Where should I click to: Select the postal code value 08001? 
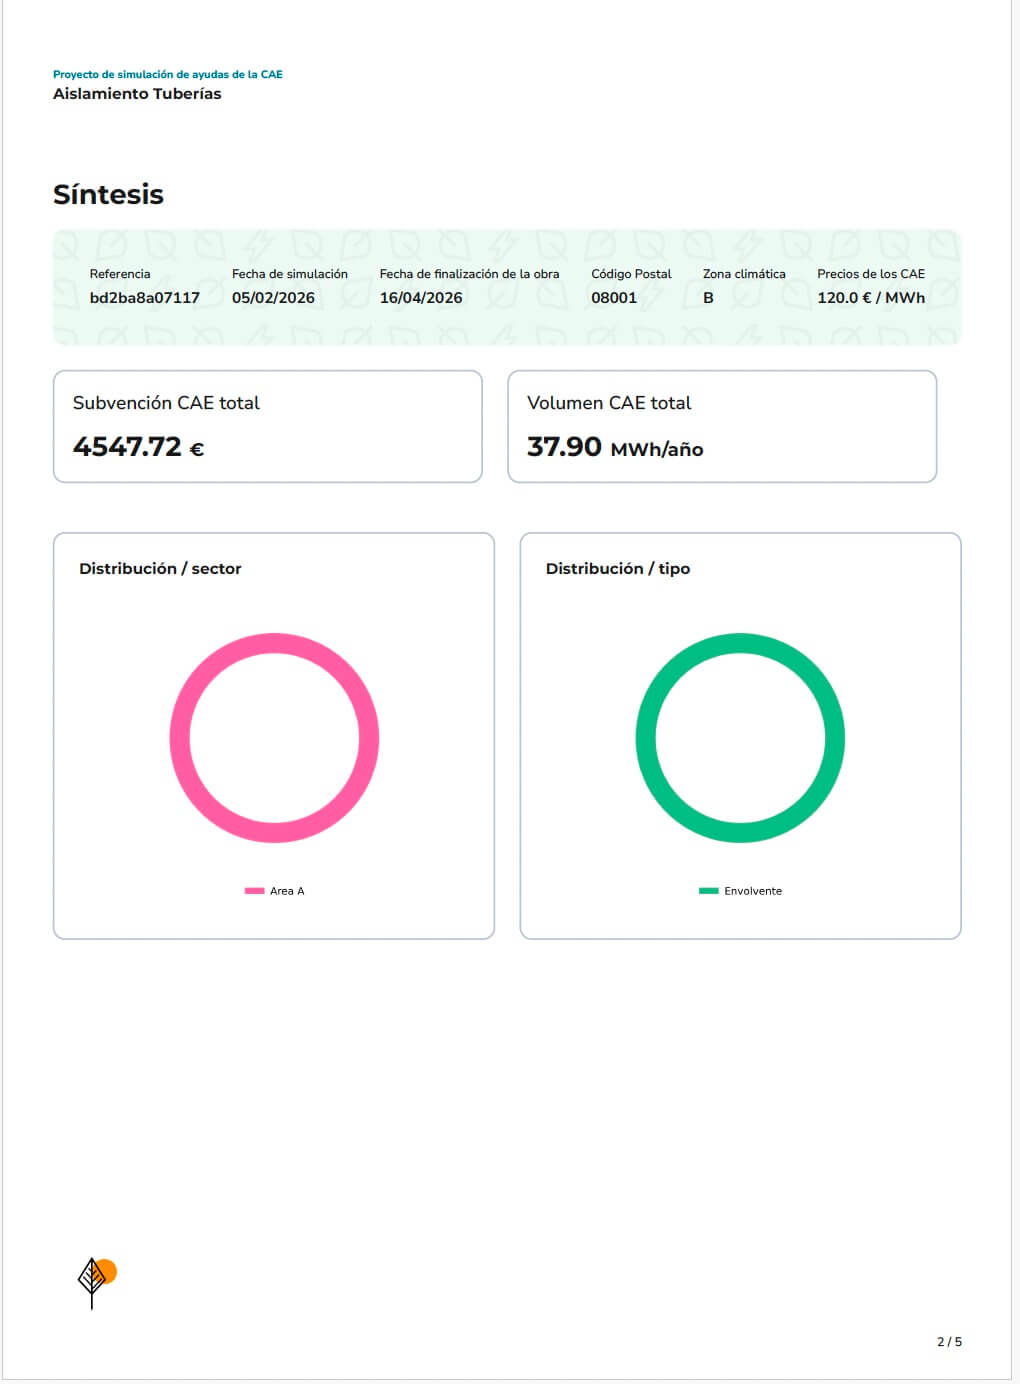point(613,298)
